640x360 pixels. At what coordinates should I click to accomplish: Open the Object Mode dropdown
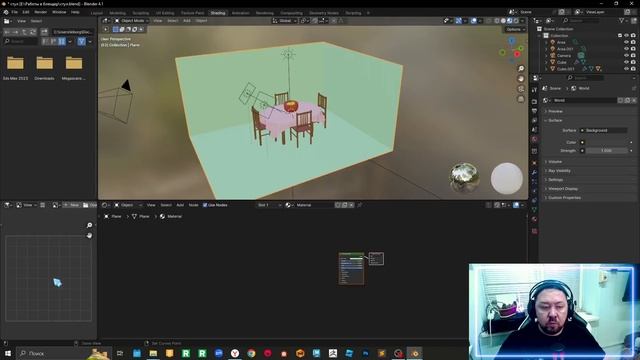click(131, 20)
